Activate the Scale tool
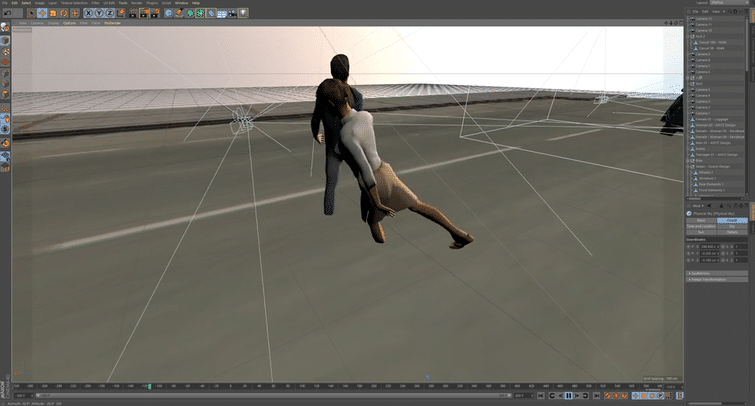755x406 pixels. (53, 13)
